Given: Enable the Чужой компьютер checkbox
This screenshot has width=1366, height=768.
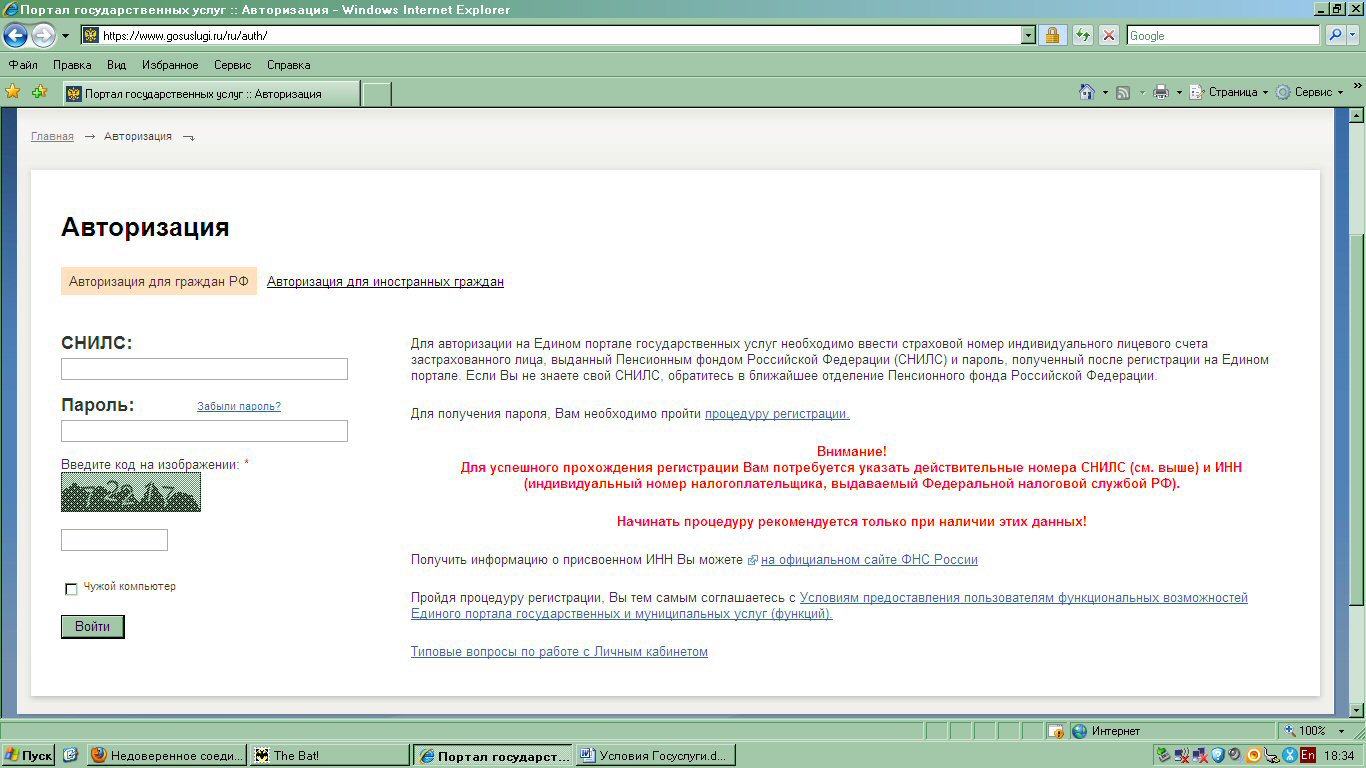Looking at the screenshot, I should (x=71, y=589).
